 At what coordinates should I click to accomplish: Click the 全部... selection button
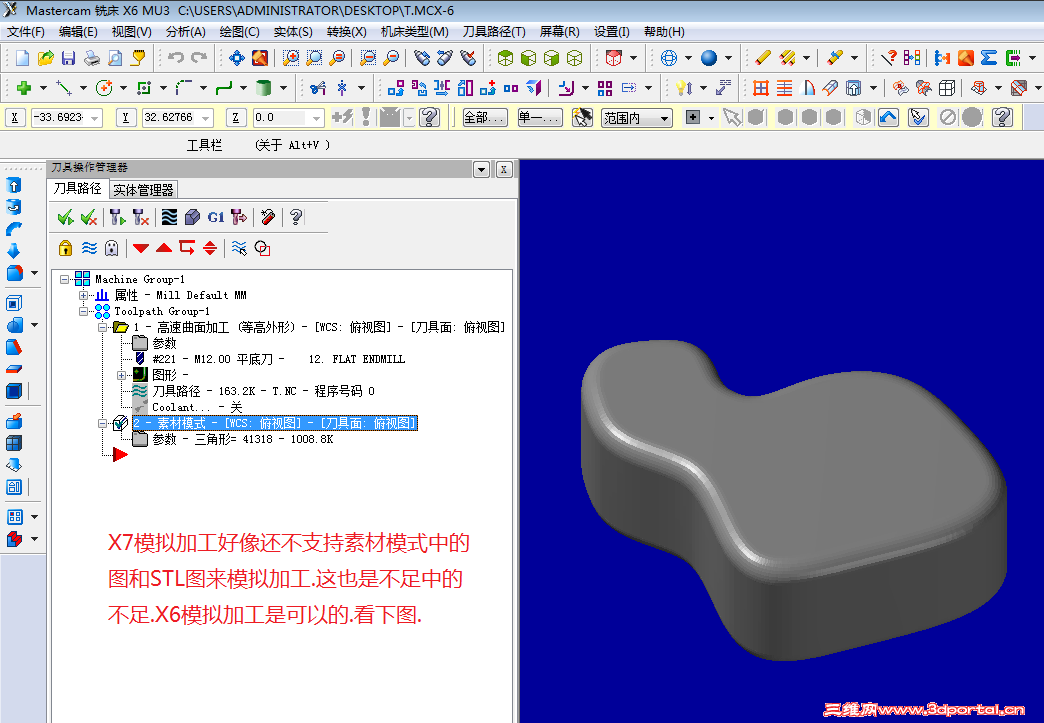[x=485, y=118]
